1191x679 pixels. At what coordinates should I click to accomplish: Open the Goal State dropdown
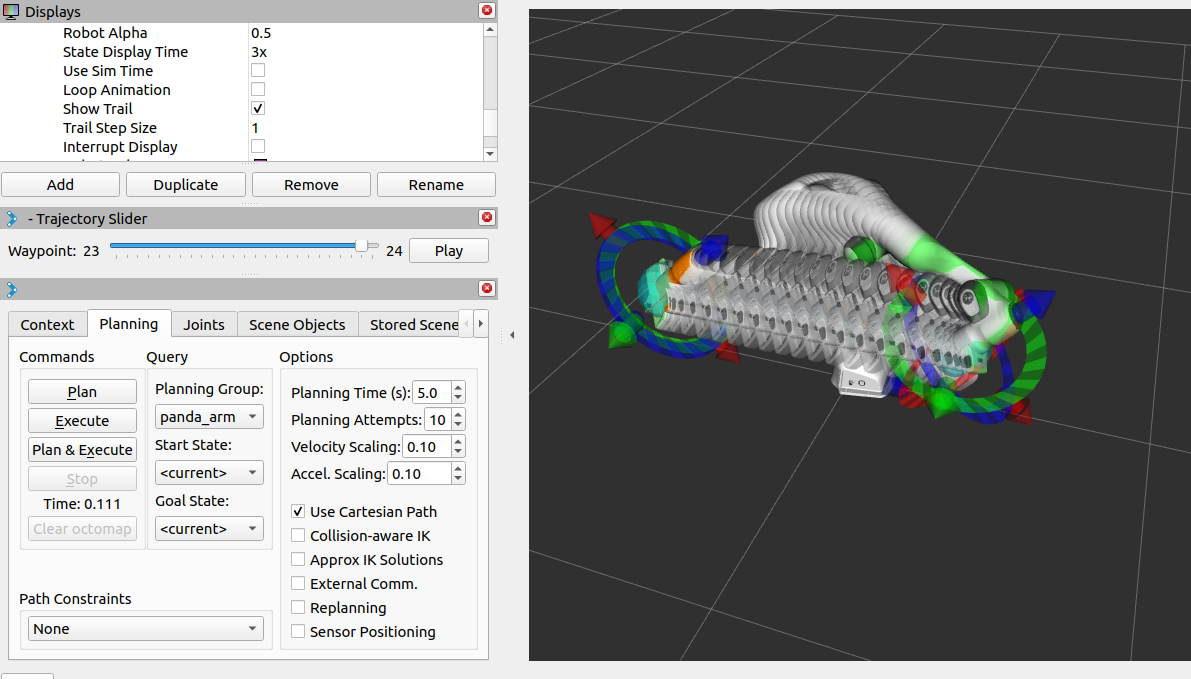click(209, 529)
